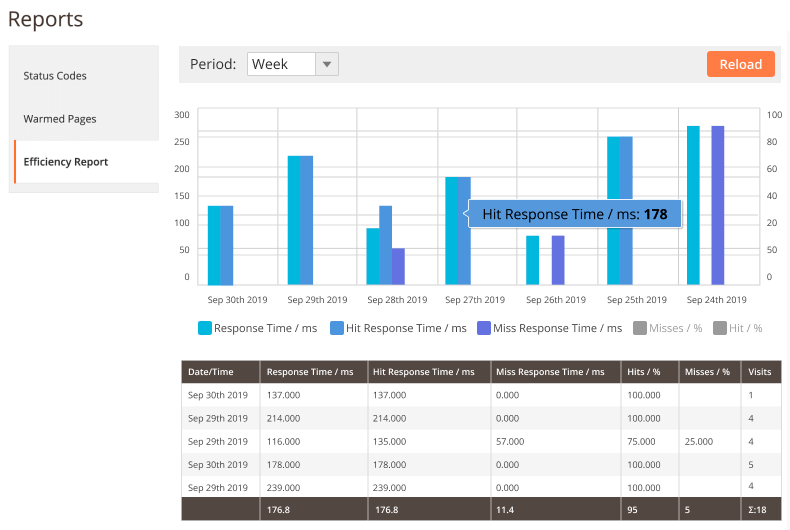Click the Sep 30th Response Time bar
790x530 pixels.
click(x=214, y=245)
